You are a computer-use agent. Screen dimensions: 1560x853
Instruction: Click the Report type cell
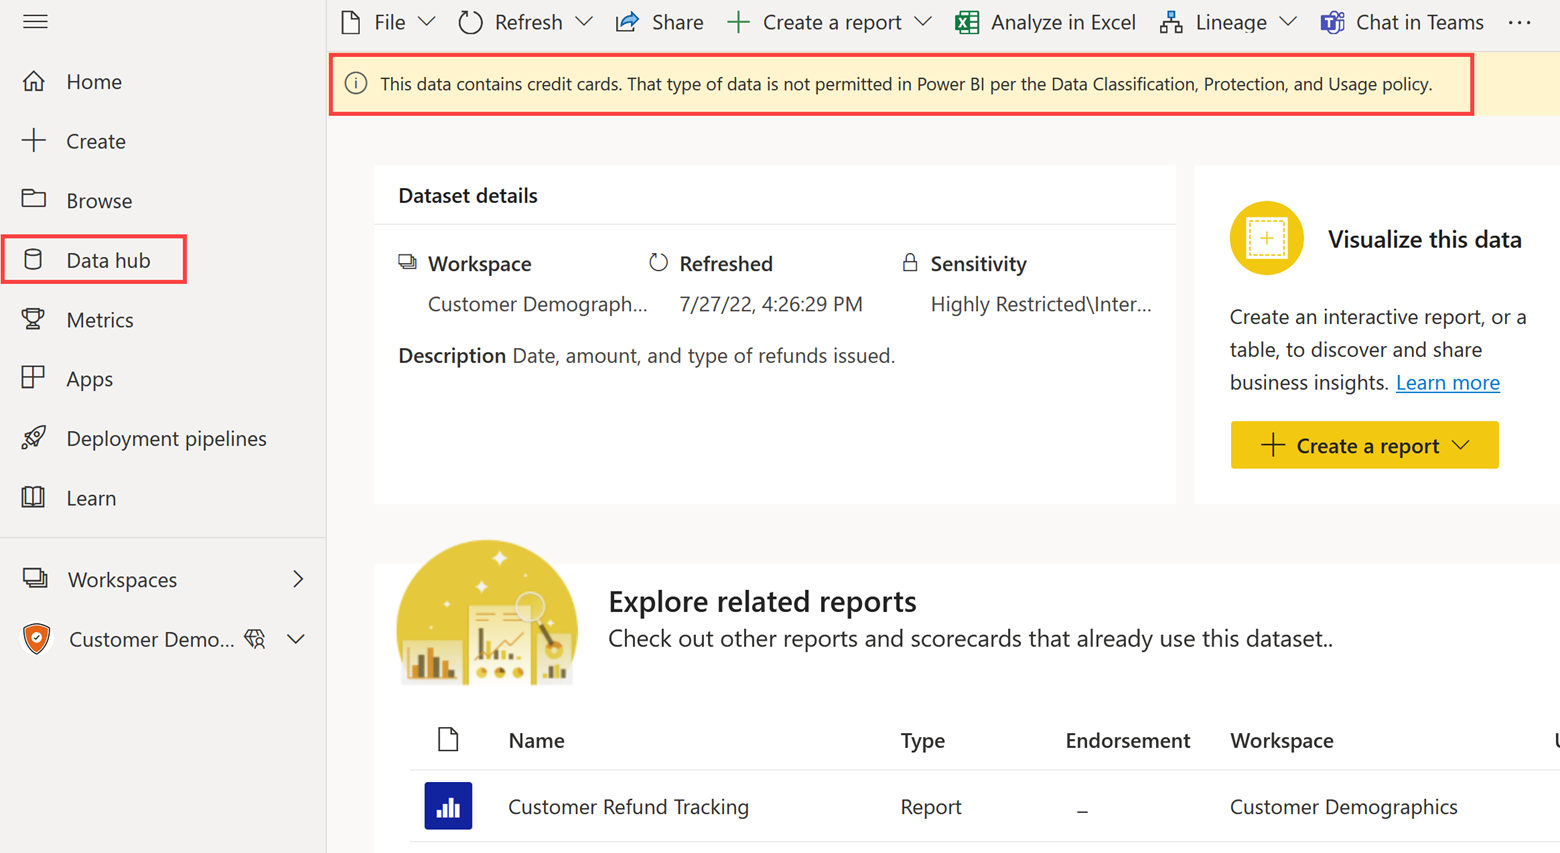coord(930,806)
